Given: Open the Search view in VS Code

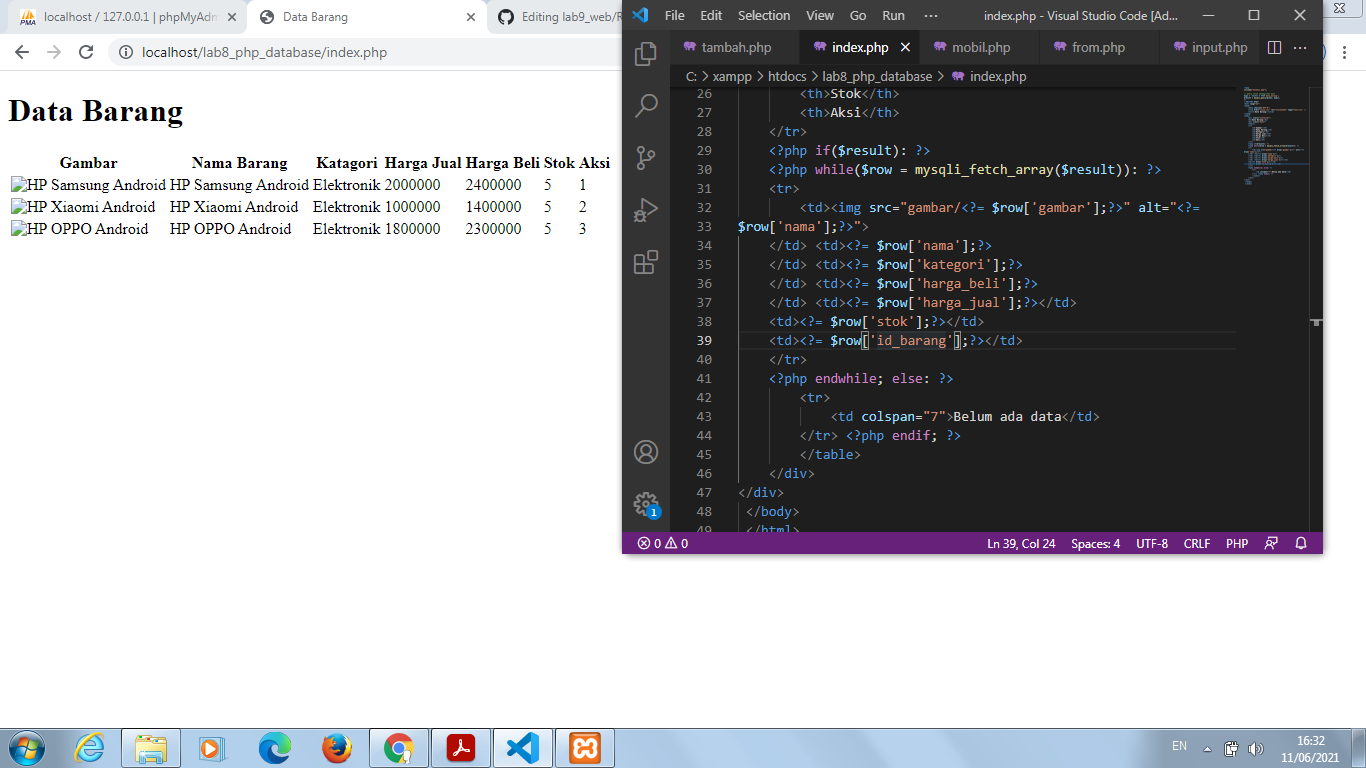Looking at the screenshot, I should (646, 105).
